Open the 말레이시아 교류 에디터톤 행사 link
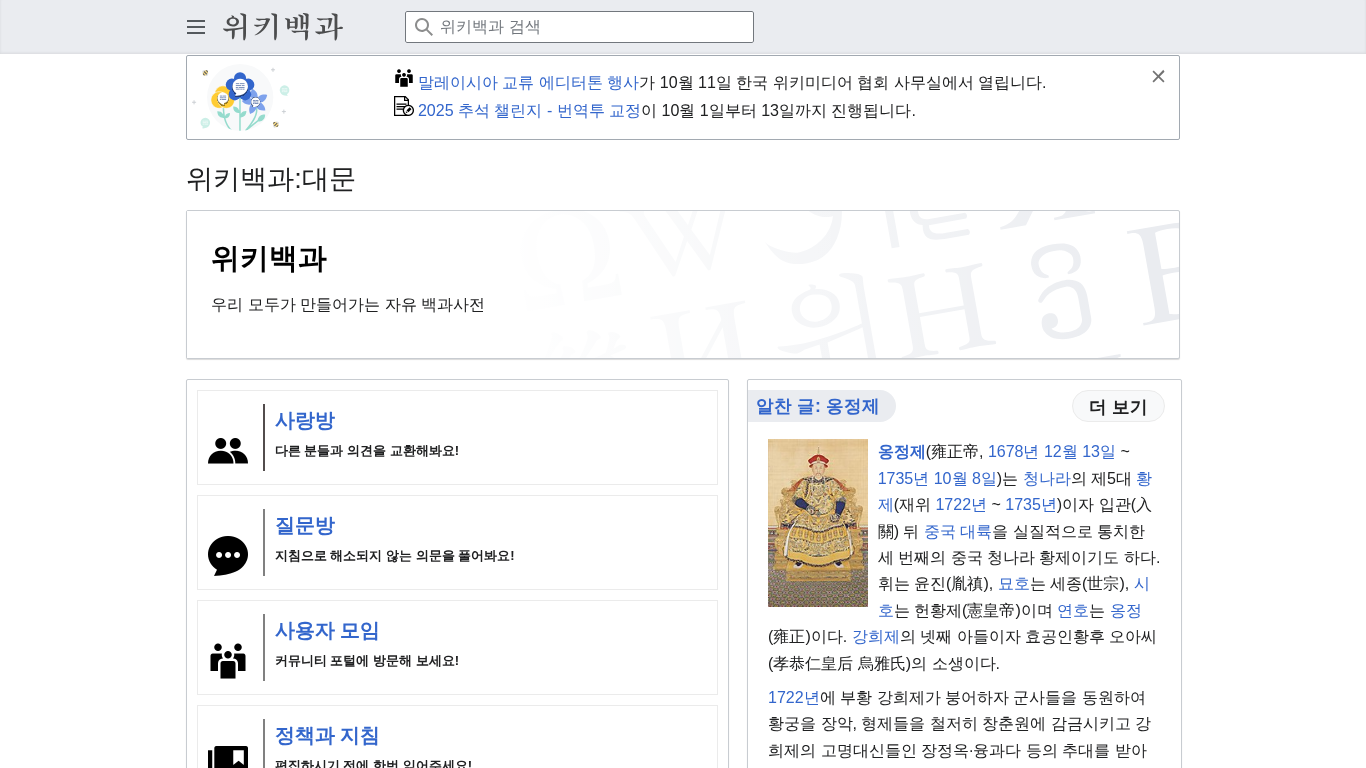 click(528, 83)
